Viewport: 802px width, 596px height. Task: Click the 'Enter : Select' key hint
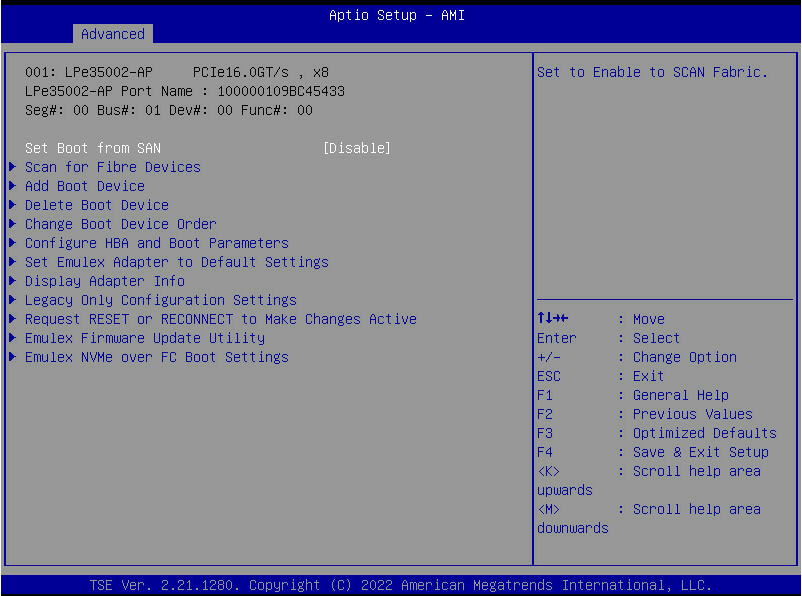[x=608, y=338]
